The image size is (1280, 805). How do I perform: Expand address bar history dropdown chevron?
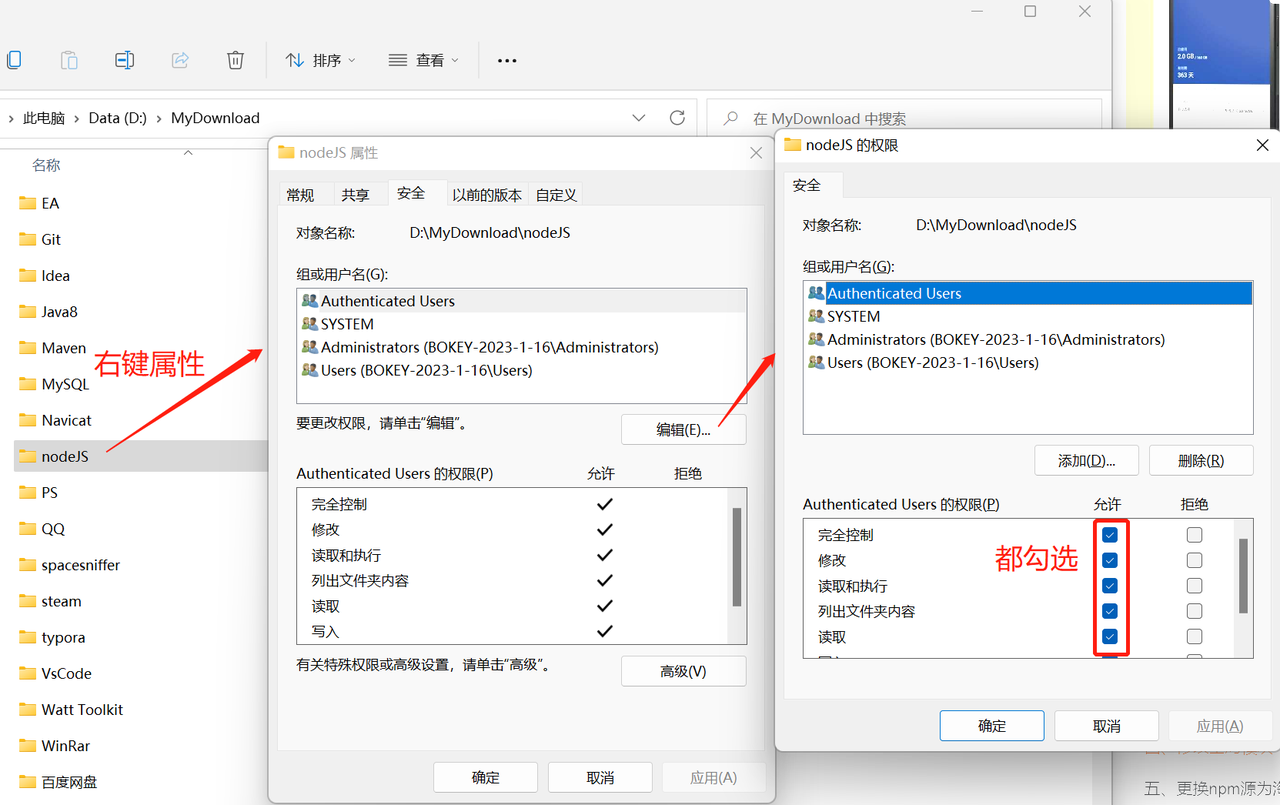coord(639,118)
